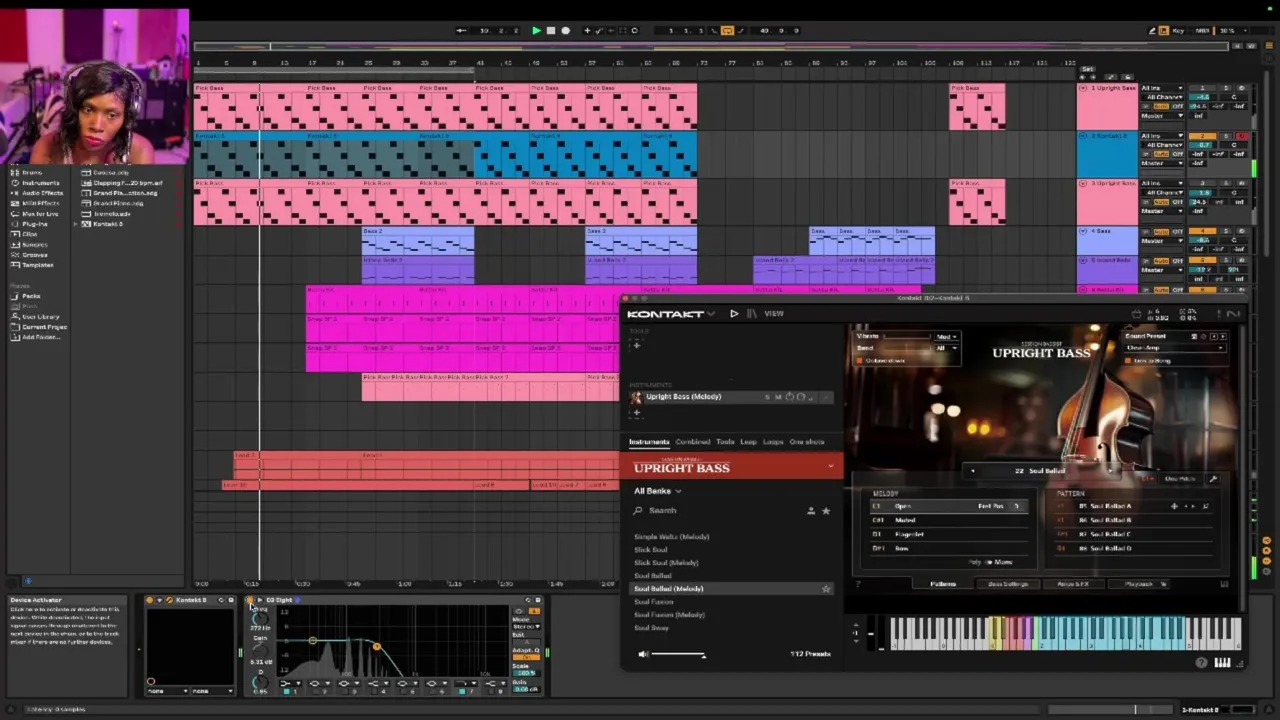This screenshot has height=720, width=1280.
Task: Open EQ Eight Stereo mode dropdown
Action: tap(525, 626)
